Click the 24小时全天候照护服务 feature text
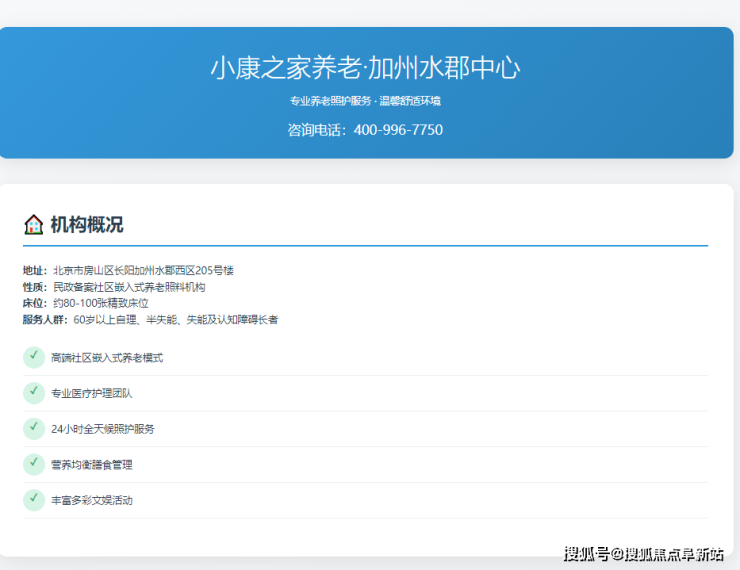The image size is (740, 570). 103,429
